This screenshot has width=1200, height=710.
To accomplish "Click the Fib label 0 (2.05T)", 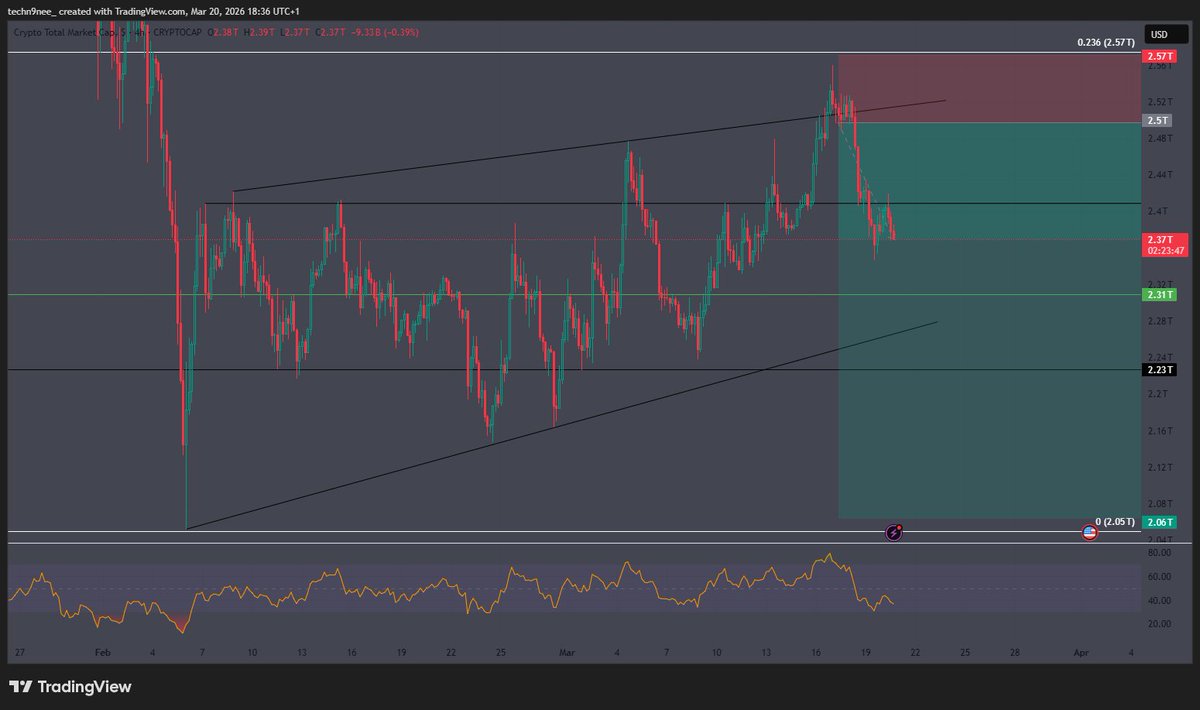I will pyautogui.click(x=1116, y=523).
